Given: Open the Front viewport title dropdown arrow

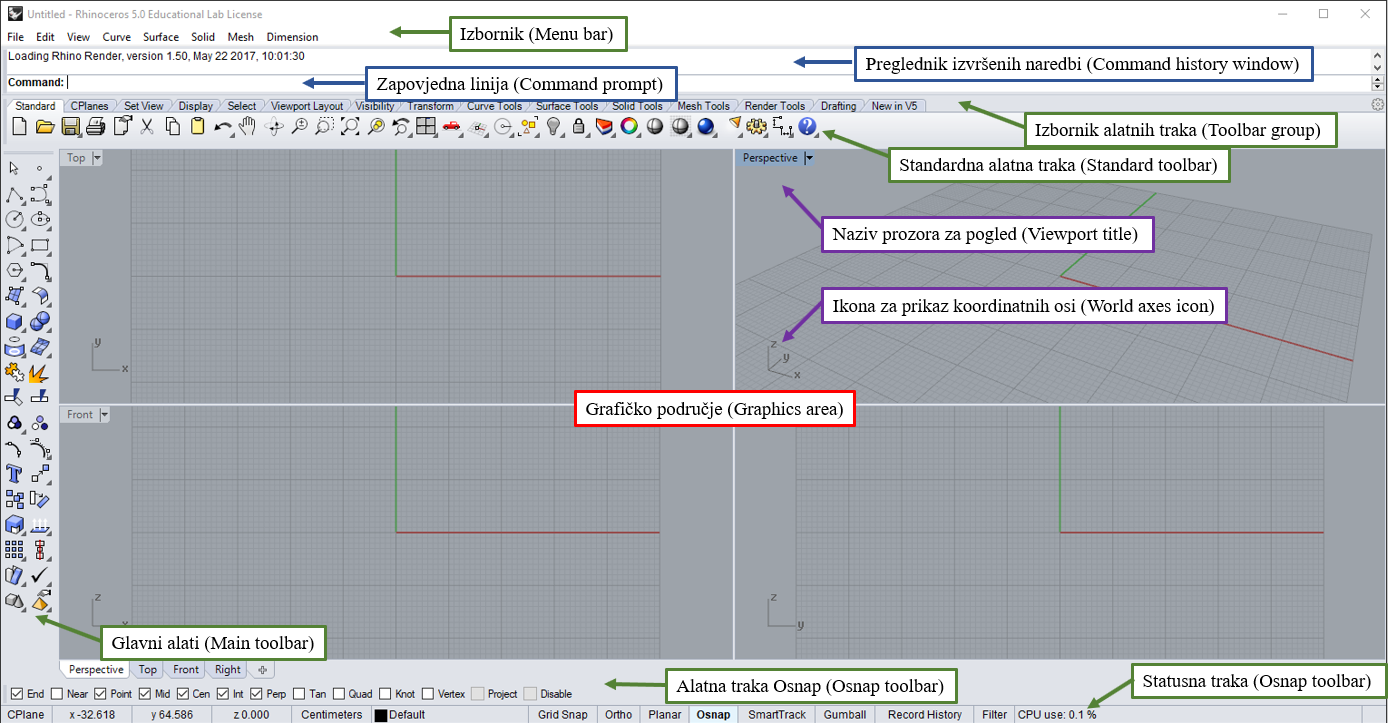Looking at the screenshot, I should coord(104,414).
